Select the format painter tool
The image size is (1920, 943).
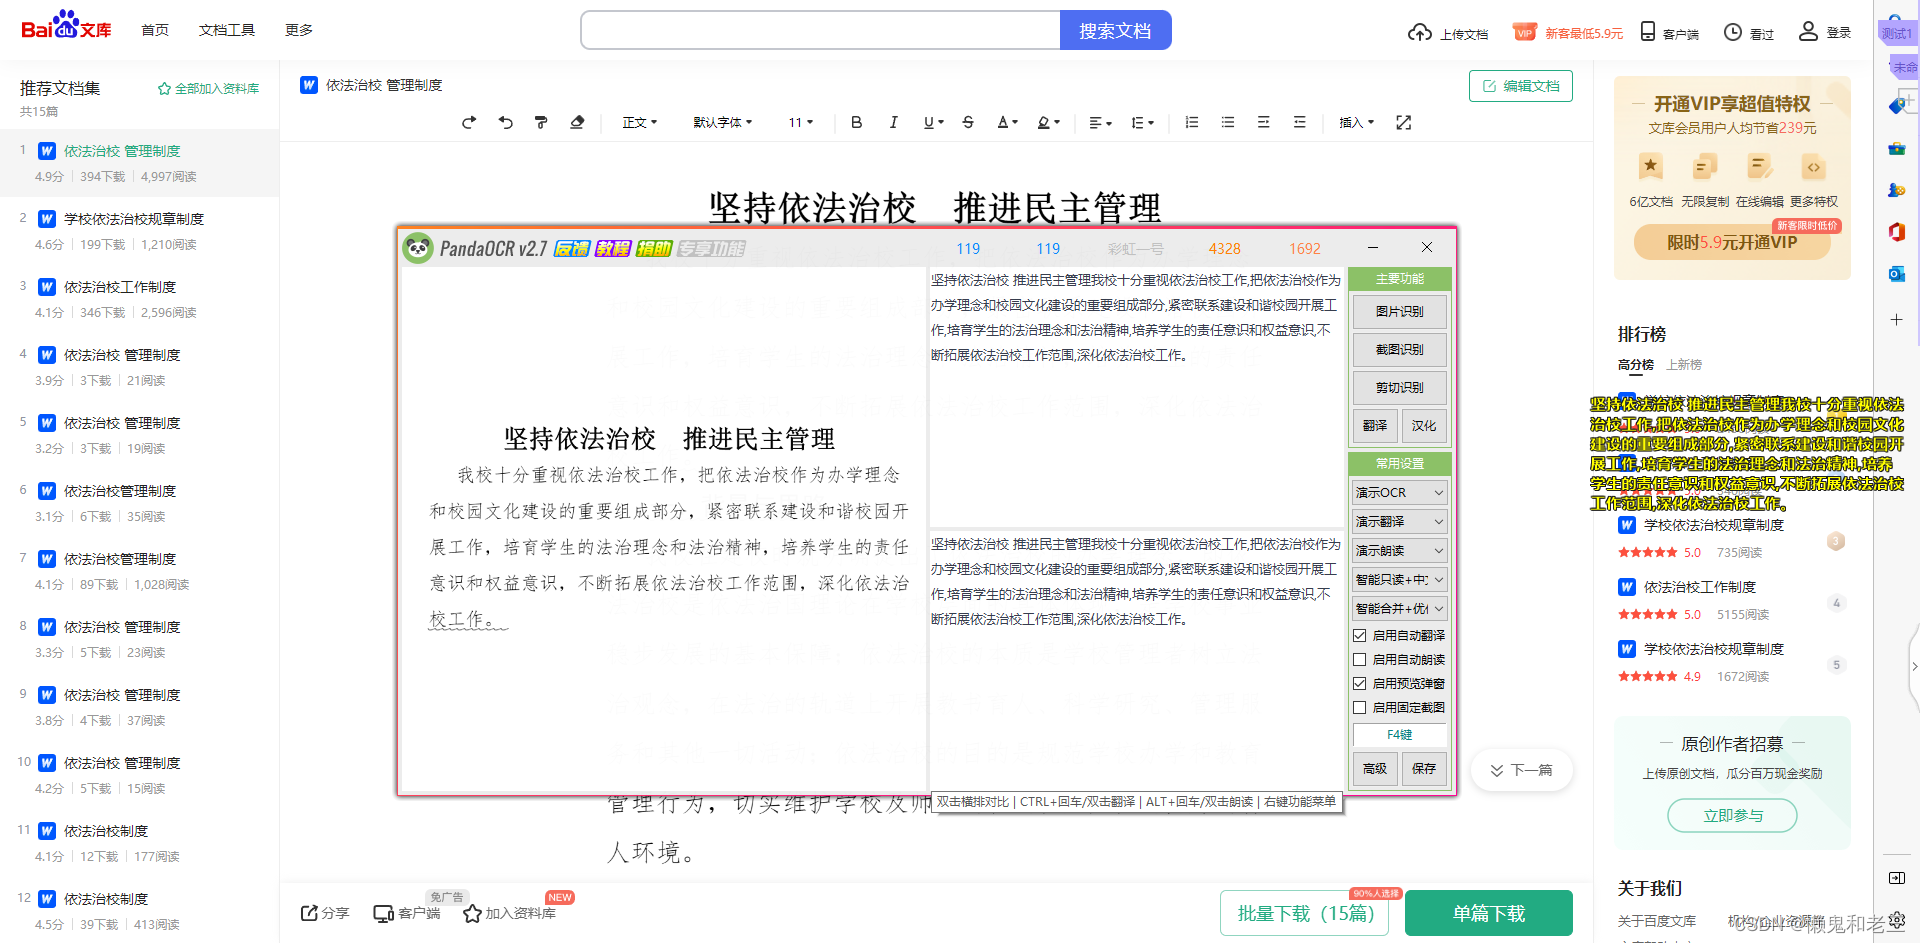[541, 122]
